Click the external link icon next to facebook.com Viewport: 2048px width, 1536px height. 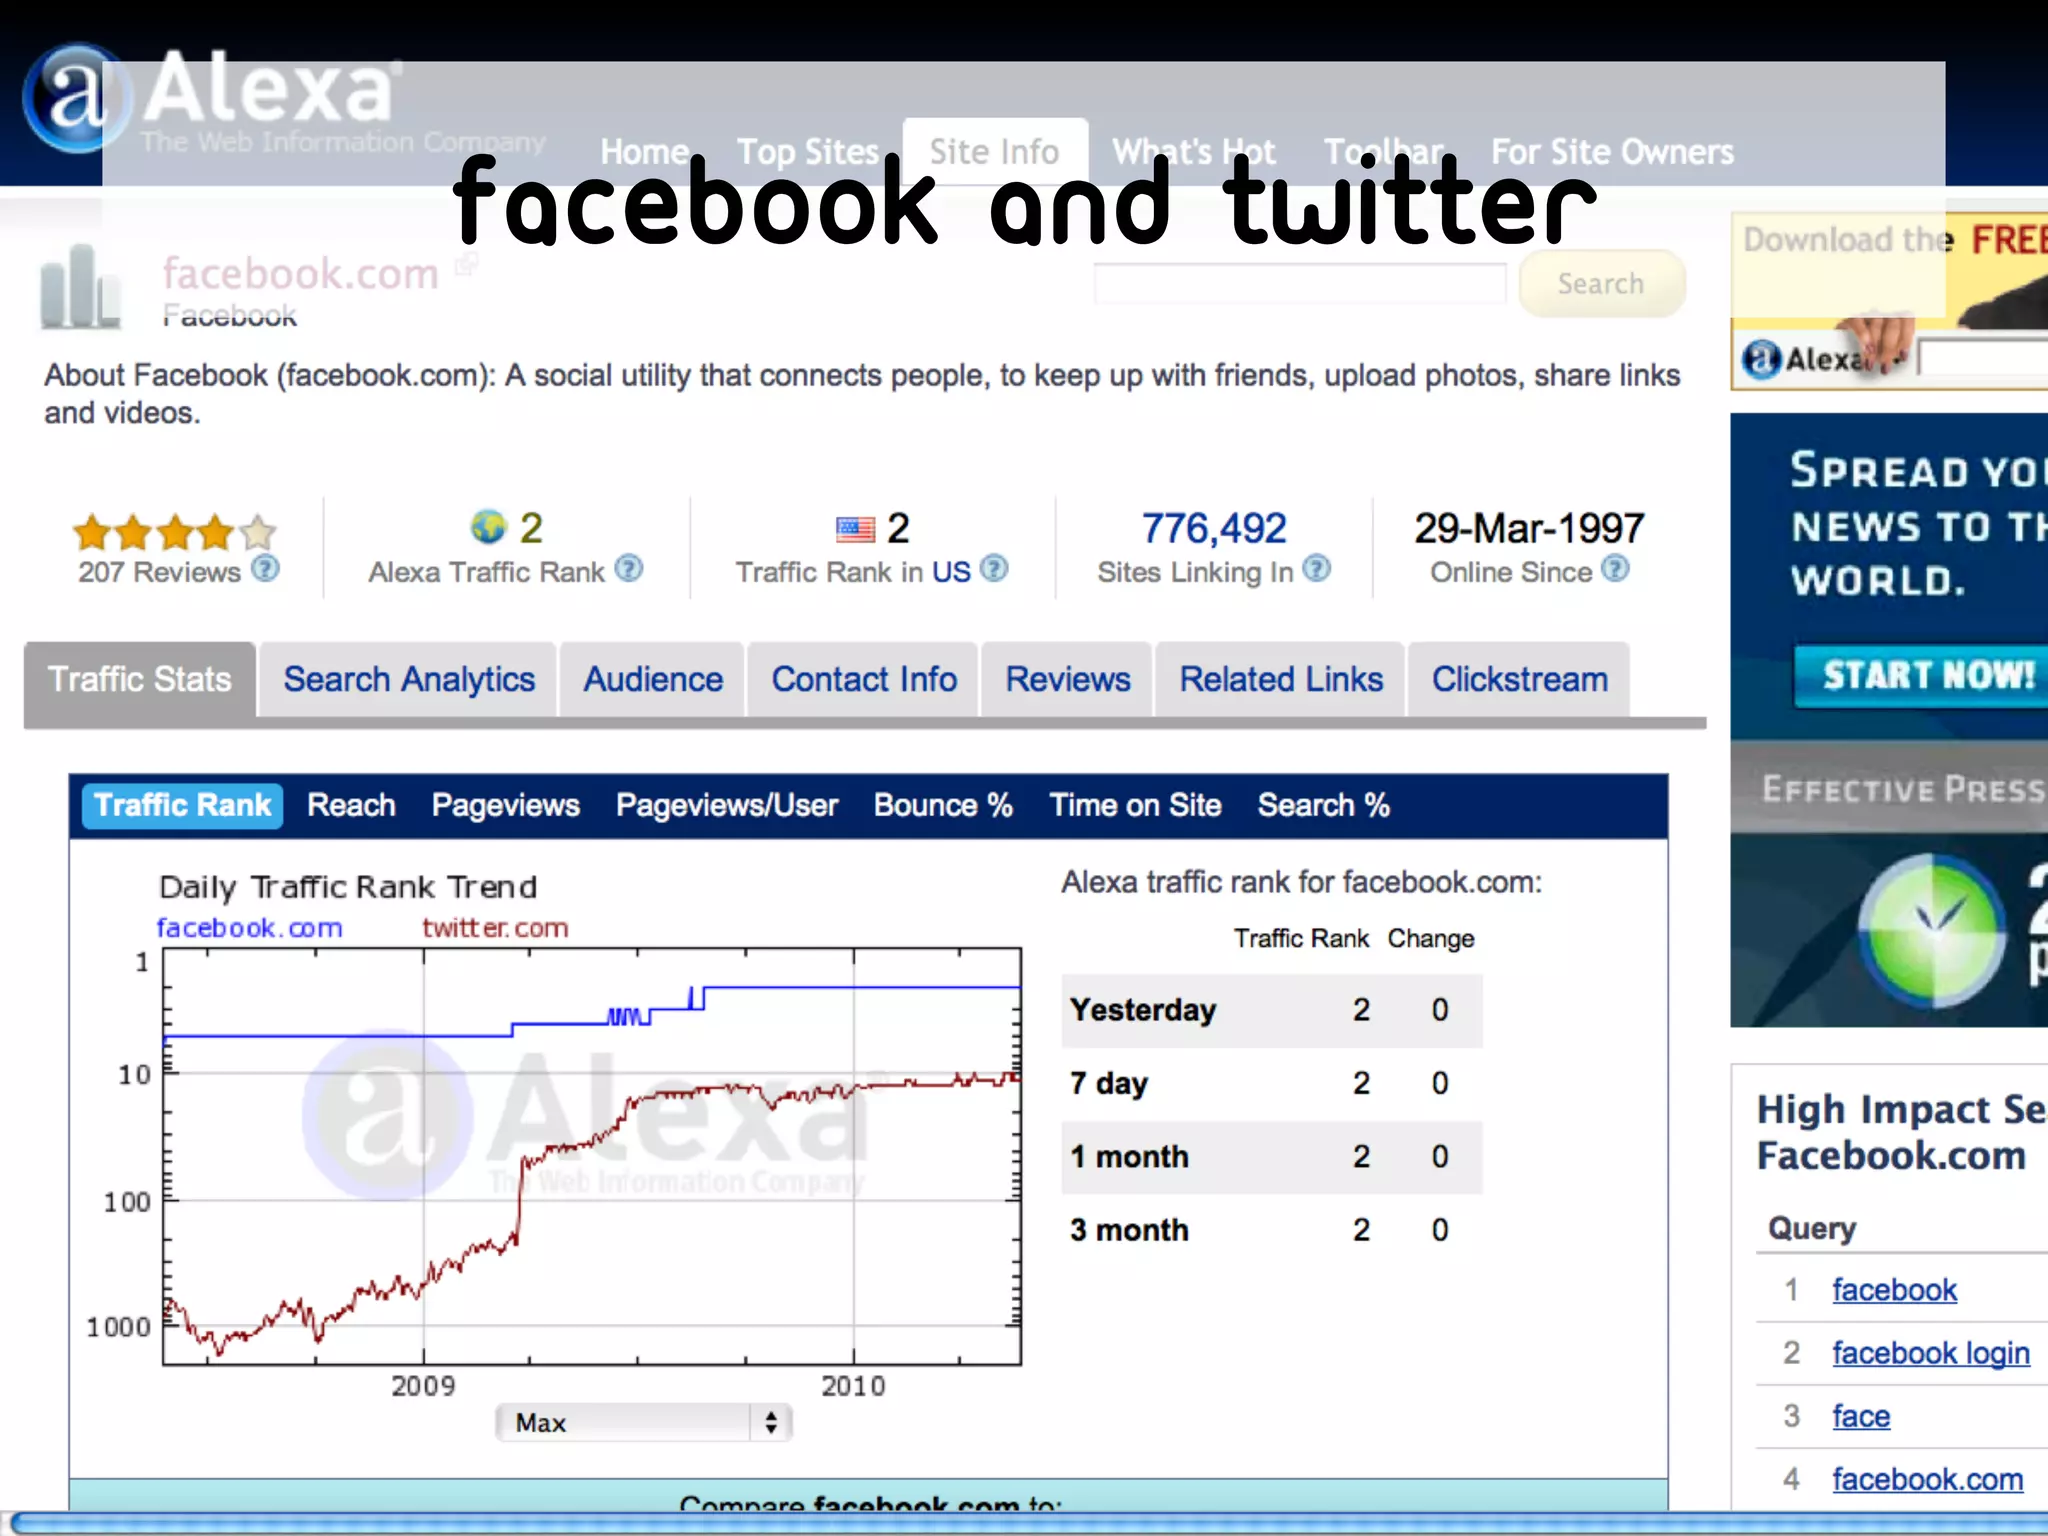pos(466,264)
